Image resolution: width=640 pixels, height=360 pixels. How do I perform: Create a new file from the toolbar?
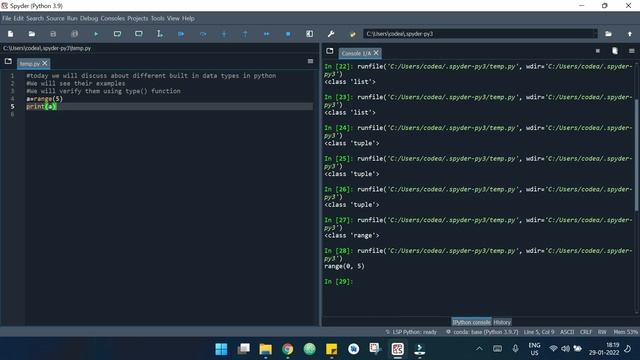coord(11,34)
